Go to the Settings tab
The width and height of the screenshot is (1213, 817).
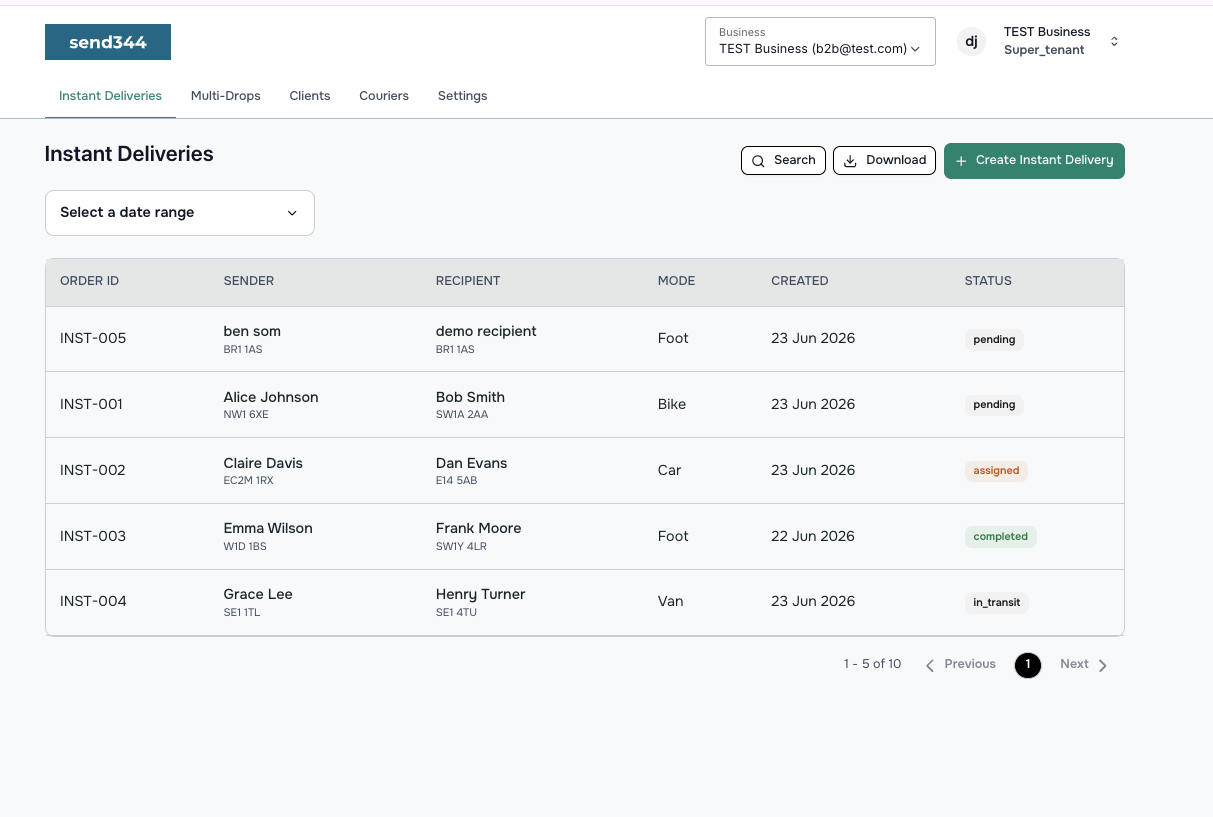pos(463,96)
